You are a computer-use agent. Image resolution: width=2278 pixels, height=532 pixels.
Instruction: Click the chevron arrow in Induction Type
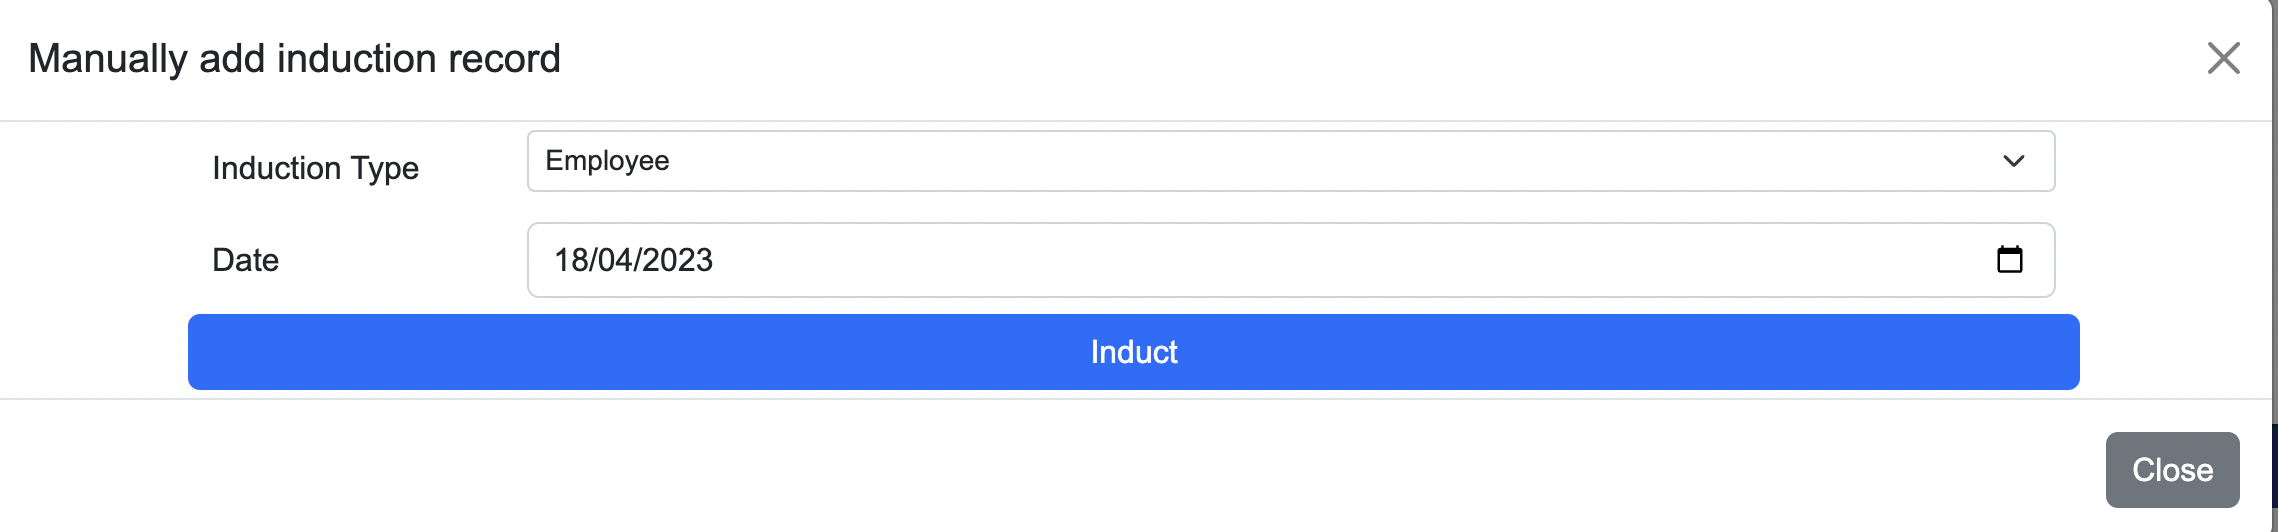[x=2013, y=161]
